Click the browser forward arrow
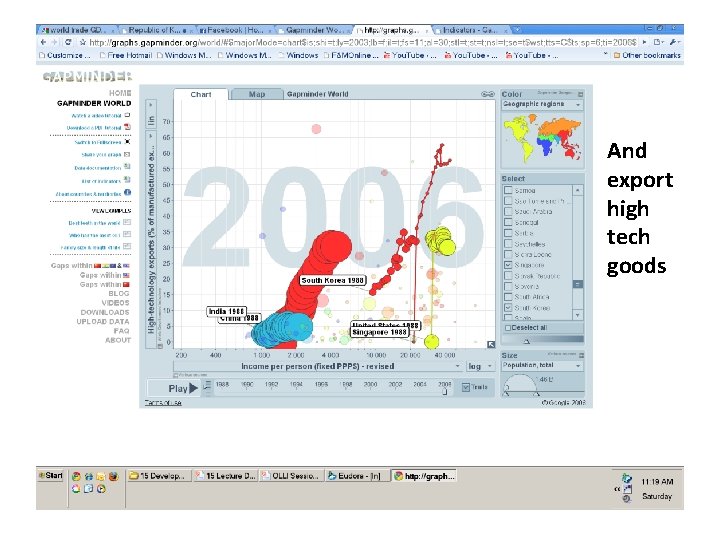Screen dimensions: 720x540 click(55, 42)
